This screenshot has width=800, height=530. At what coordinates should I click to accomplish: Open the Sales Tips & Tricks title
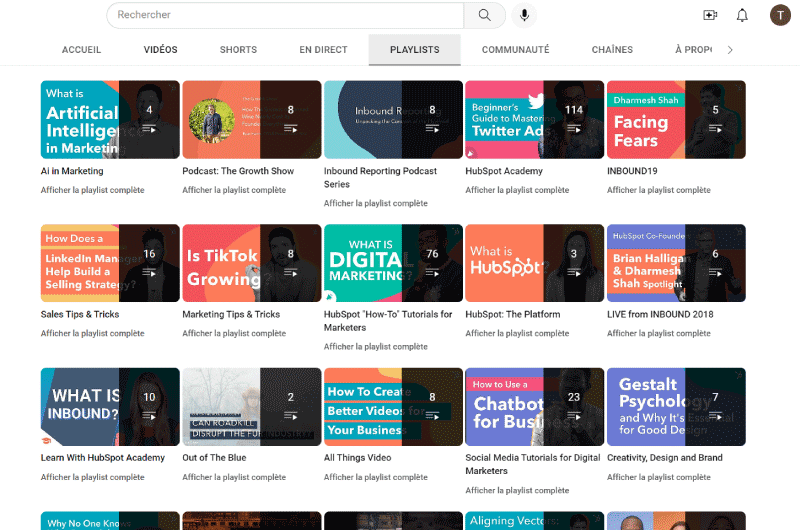tap(80, 314)
